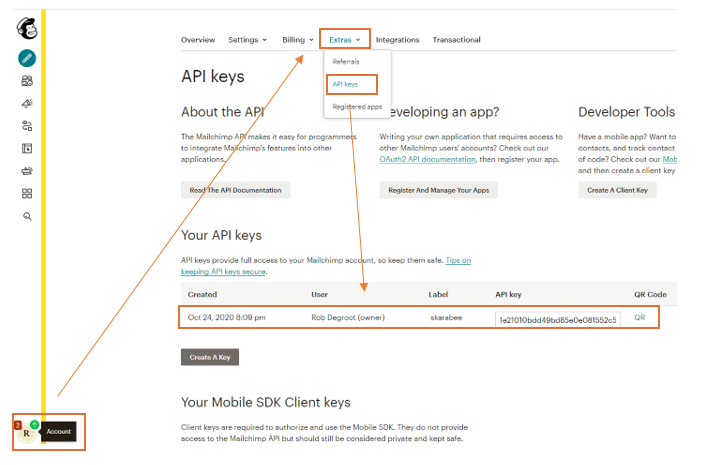This screenshot has height=465, width=725.
Task: Open the Create pencil icon
Action: (27, 58)
